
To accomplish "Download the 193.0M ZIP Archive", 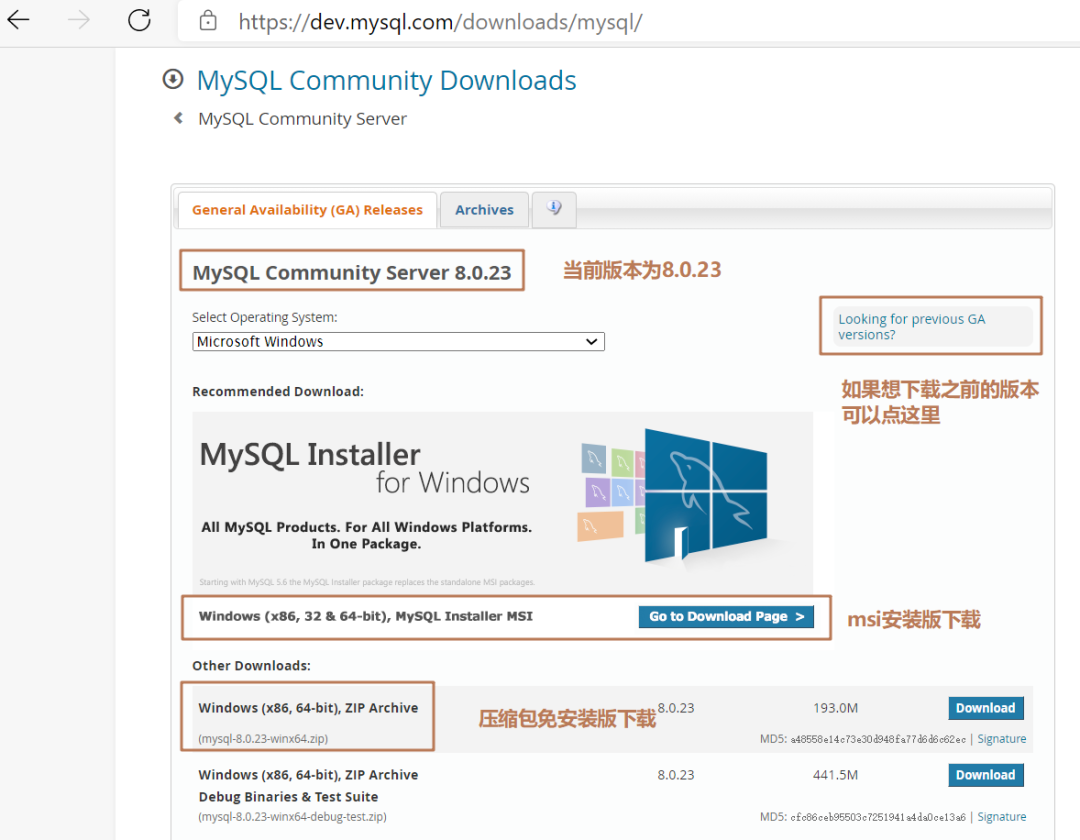I will point(986,708).
